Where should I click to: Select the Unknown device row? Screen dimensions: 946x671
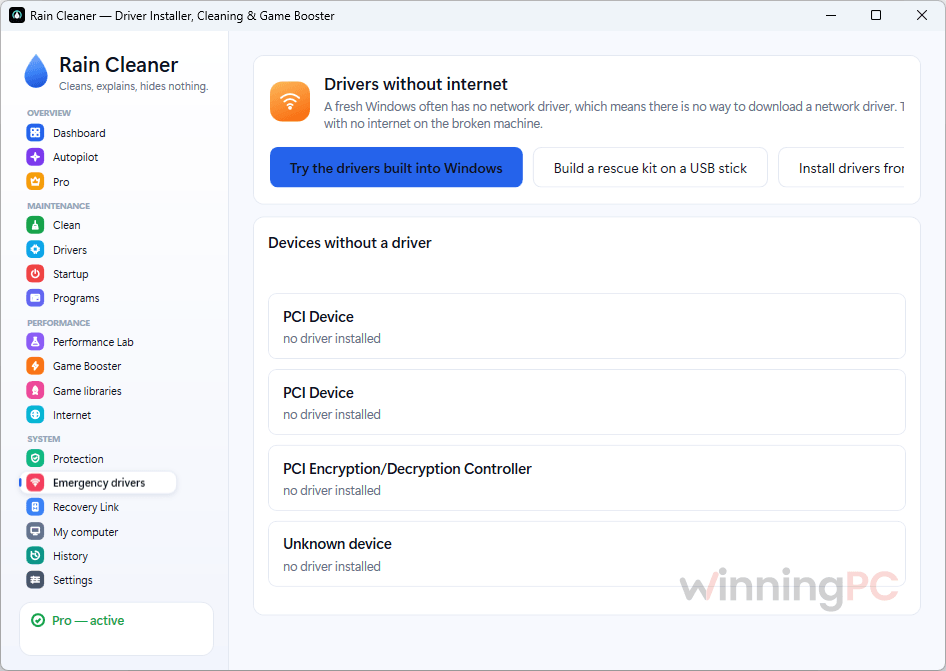(x=587, y=554)
